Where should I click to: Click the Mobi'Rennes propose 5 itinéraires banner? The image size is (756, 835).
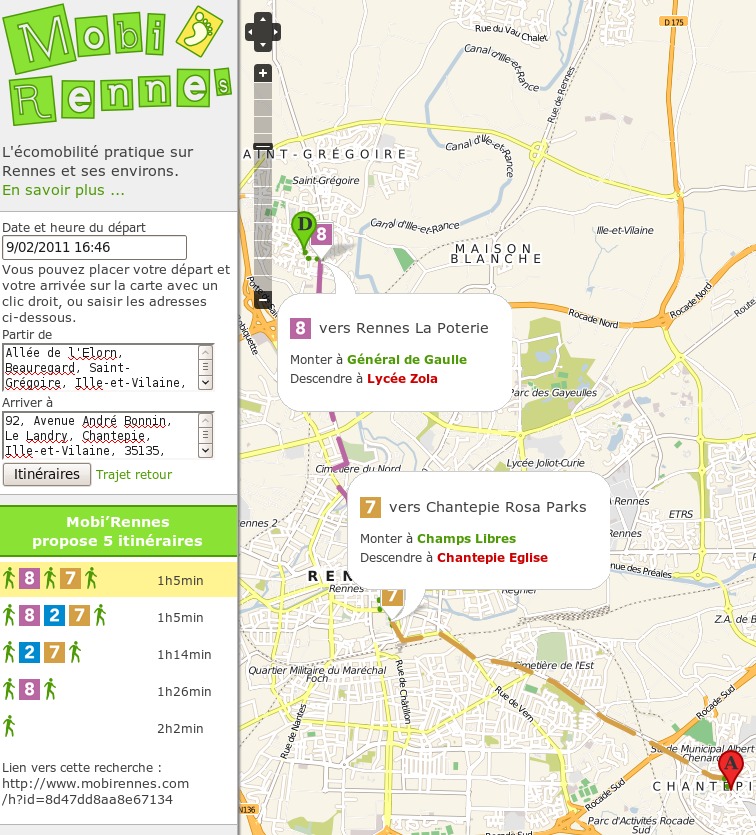coord(118,531)
